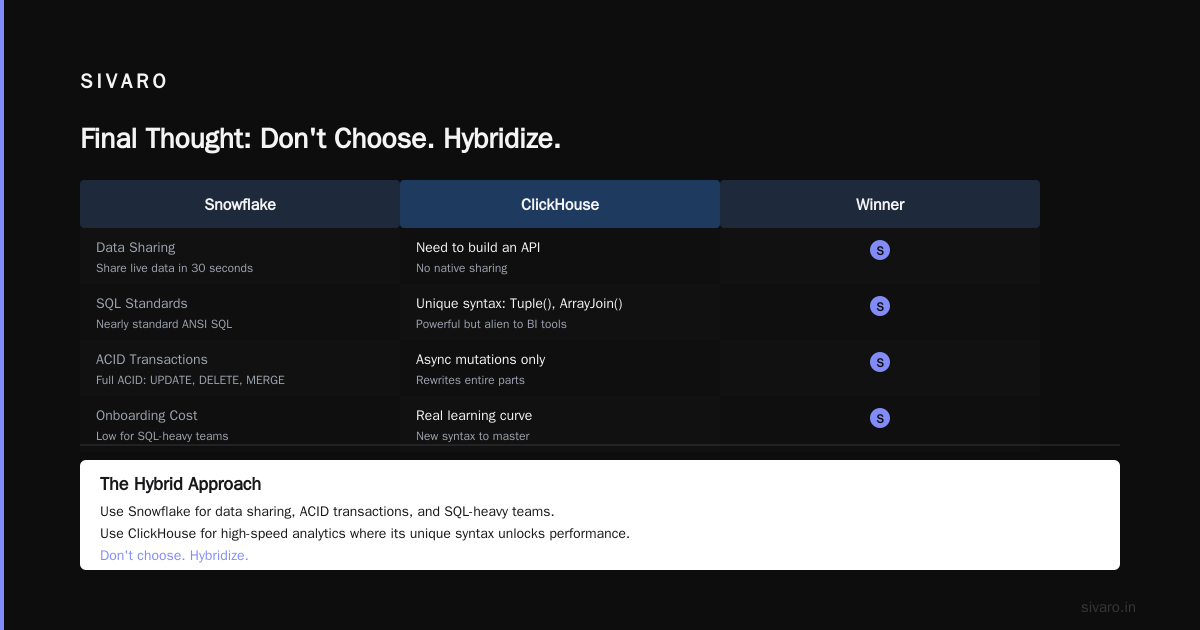Open the 'Don't choose. Hybridize.' link
This screenshot has width=1200, height=630.
point(174,555)
